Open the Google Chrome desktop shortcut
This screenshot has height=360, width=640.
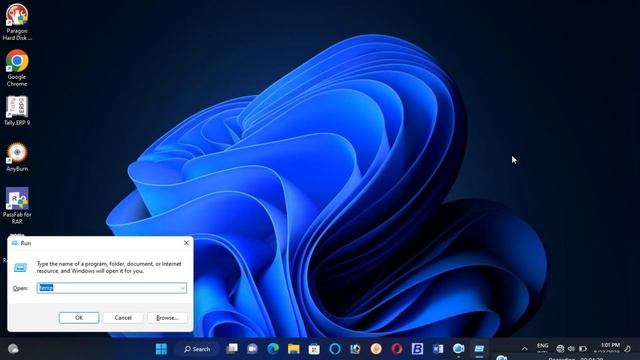[17, 68]
